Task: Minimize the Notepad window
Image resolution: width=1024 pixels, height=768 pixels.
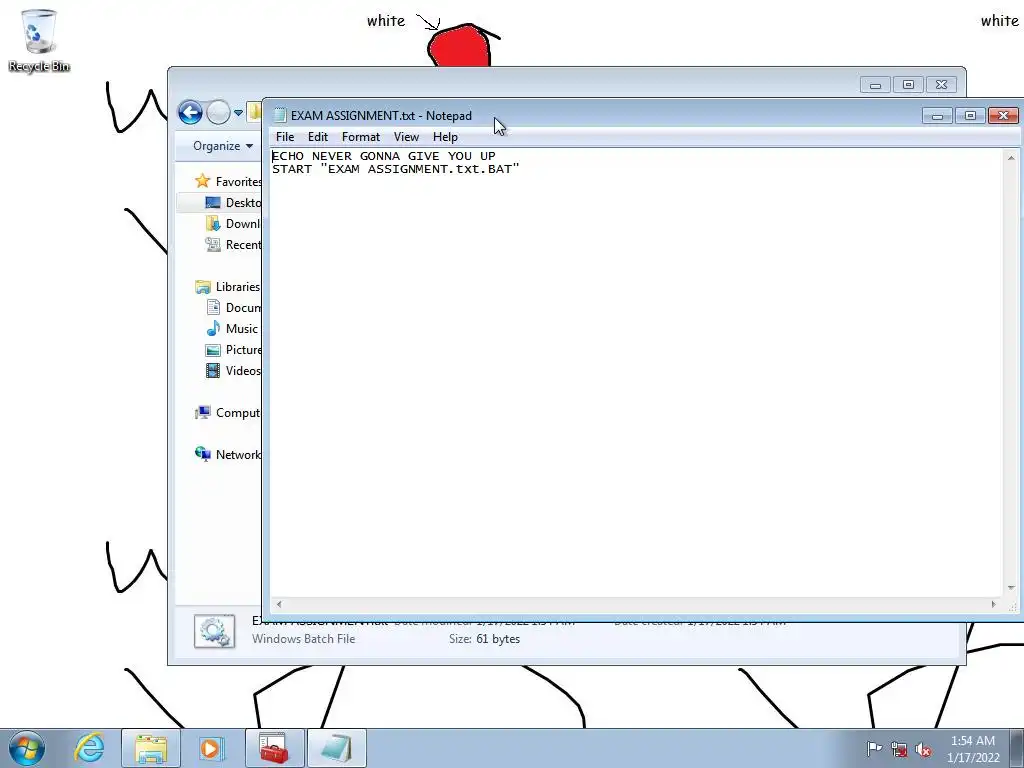Action: [937, 116]
